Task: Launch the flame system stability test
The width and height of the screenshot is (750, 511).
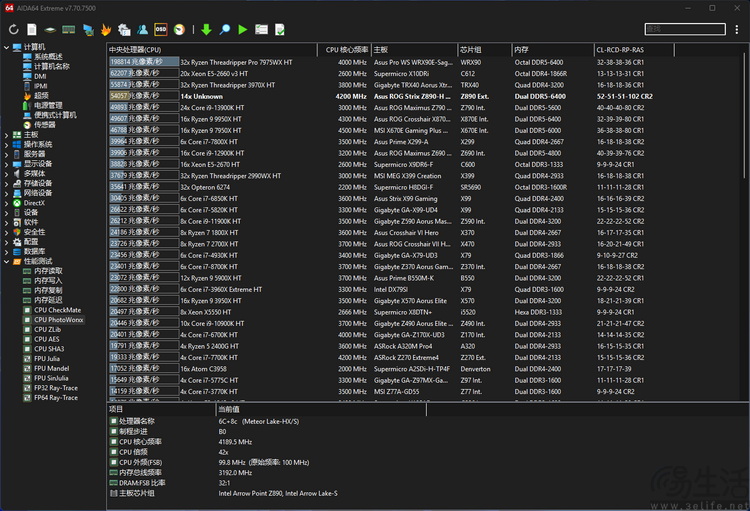Action: [x=106, y=30]
